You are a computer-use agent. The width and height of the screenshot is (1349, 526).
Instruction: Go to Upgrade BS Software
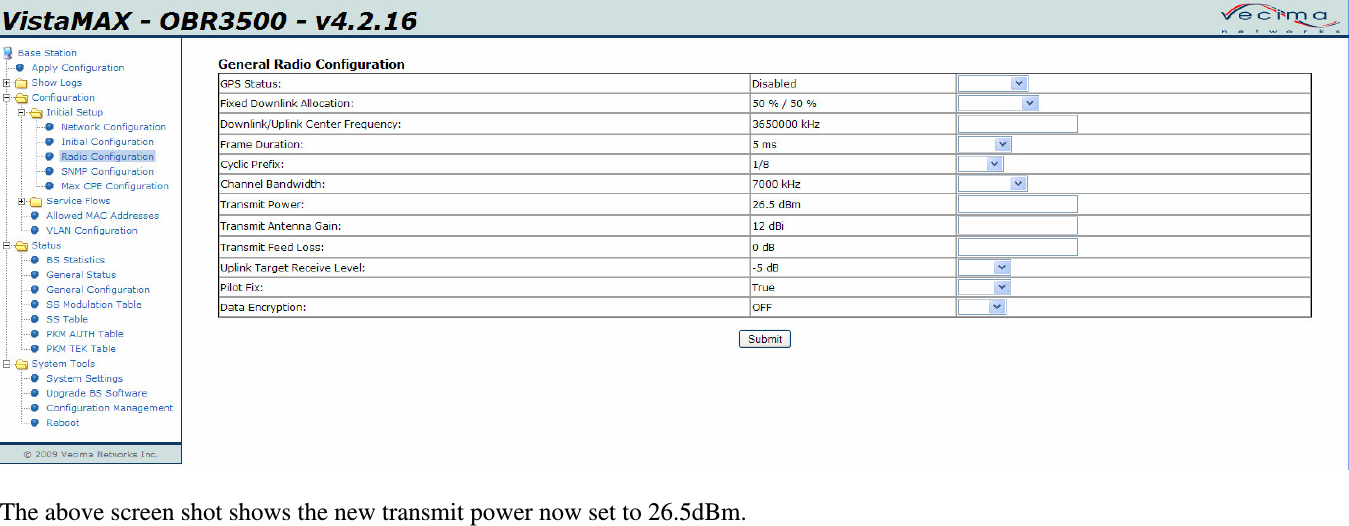pyautogui.click(x=96, y=393)
